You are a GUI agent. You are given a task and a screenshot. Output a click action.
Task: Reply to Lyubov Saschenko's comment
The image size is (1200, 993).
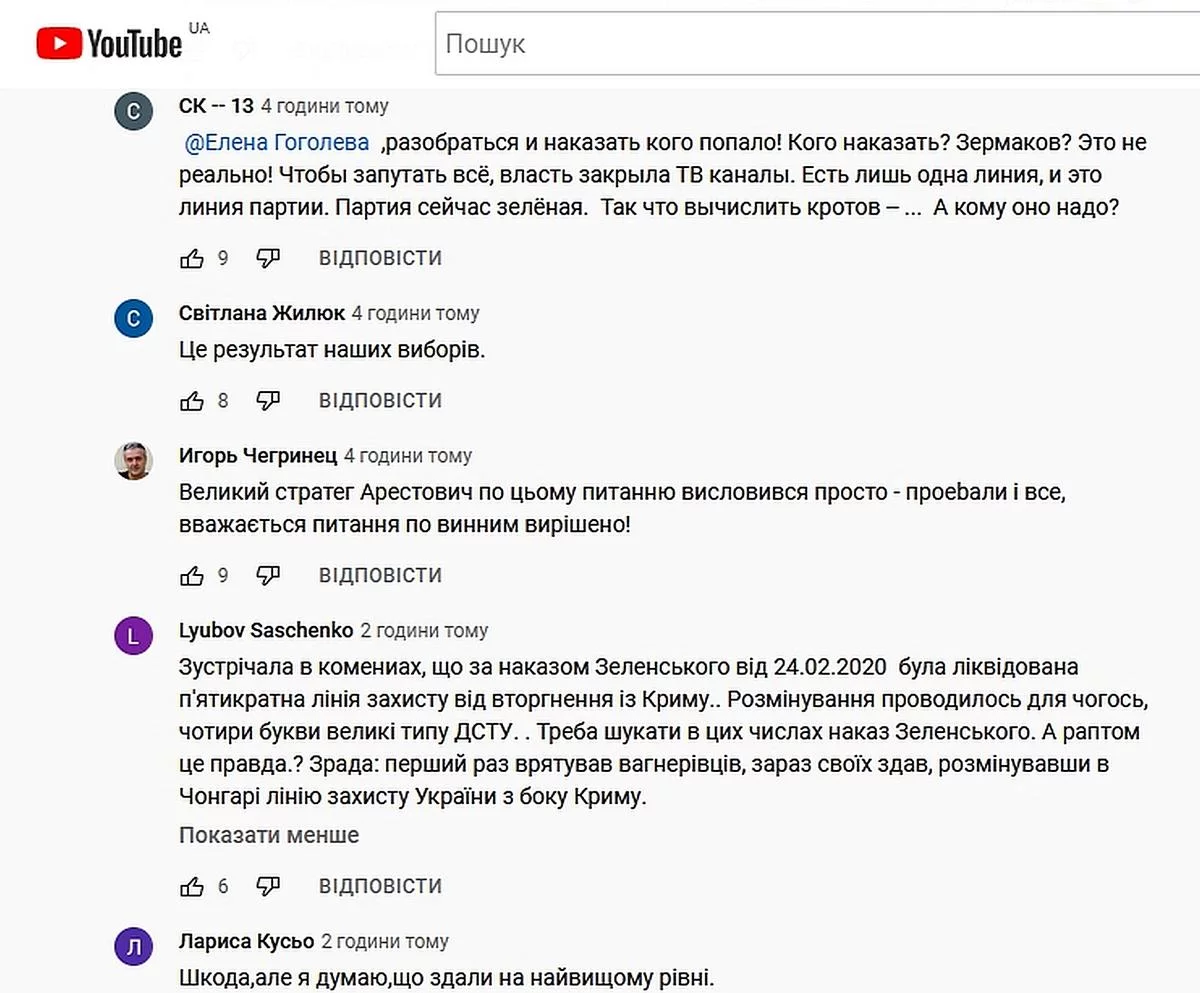[380, 886]
